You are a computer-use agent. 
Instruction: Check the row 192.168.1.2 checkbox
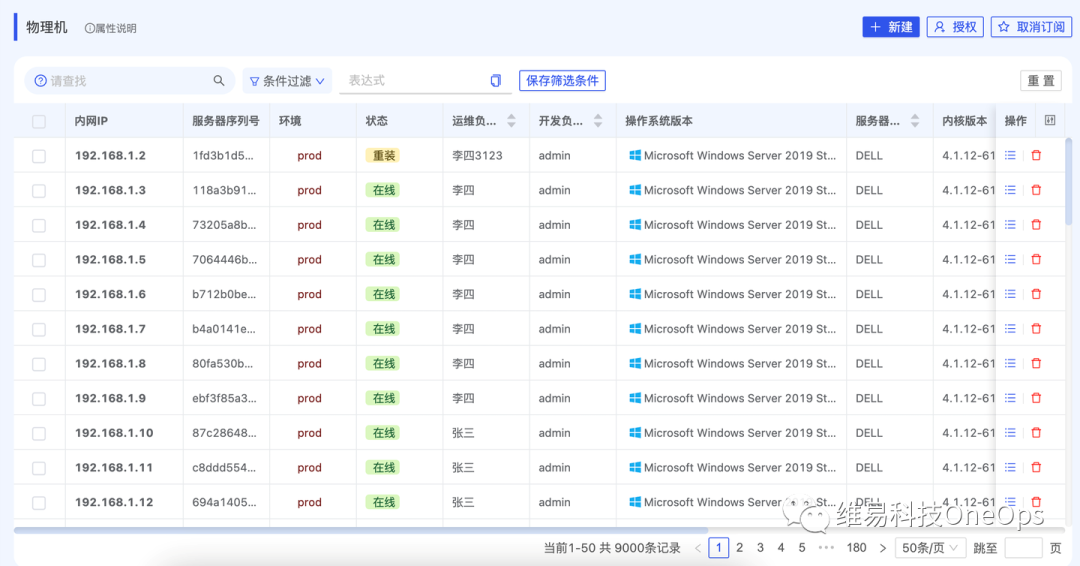(39, 156)
